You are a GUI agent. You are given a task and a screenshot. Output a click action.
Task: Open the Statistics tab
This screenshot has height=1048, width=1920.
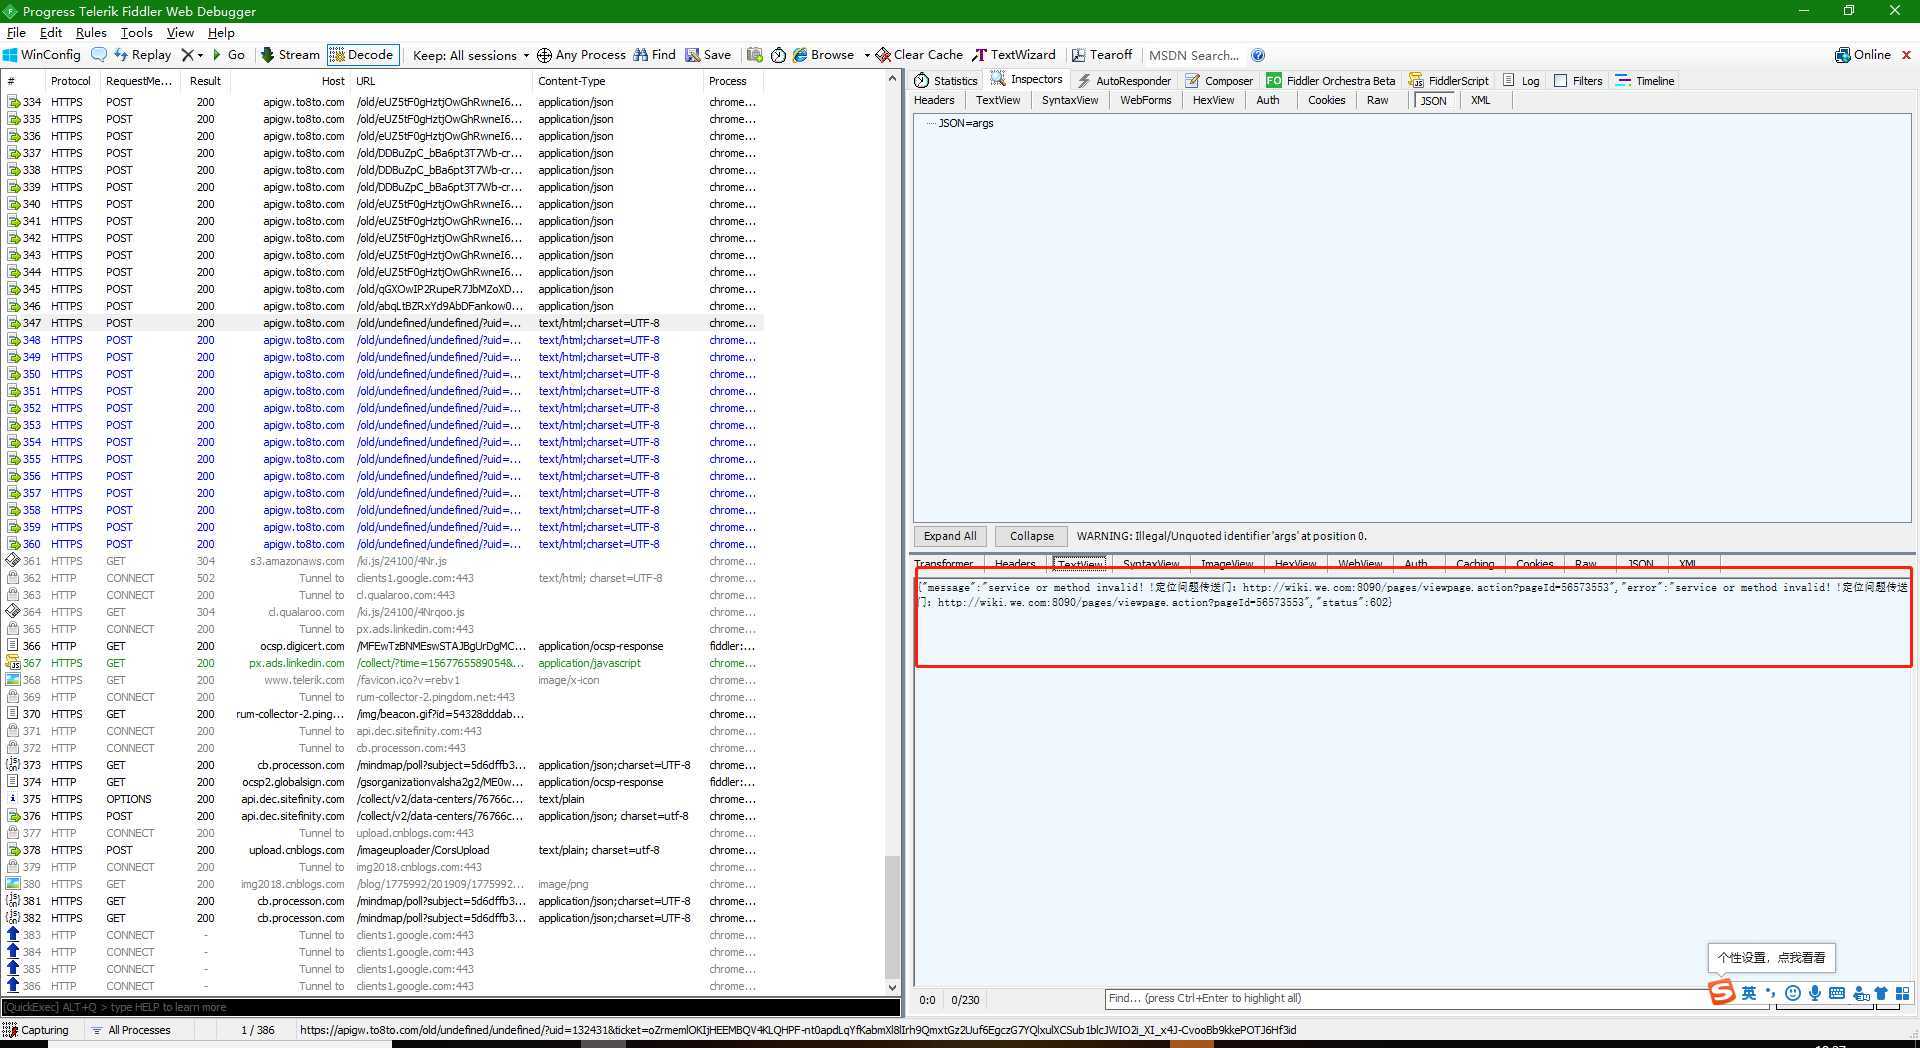[x=946, y=81]
